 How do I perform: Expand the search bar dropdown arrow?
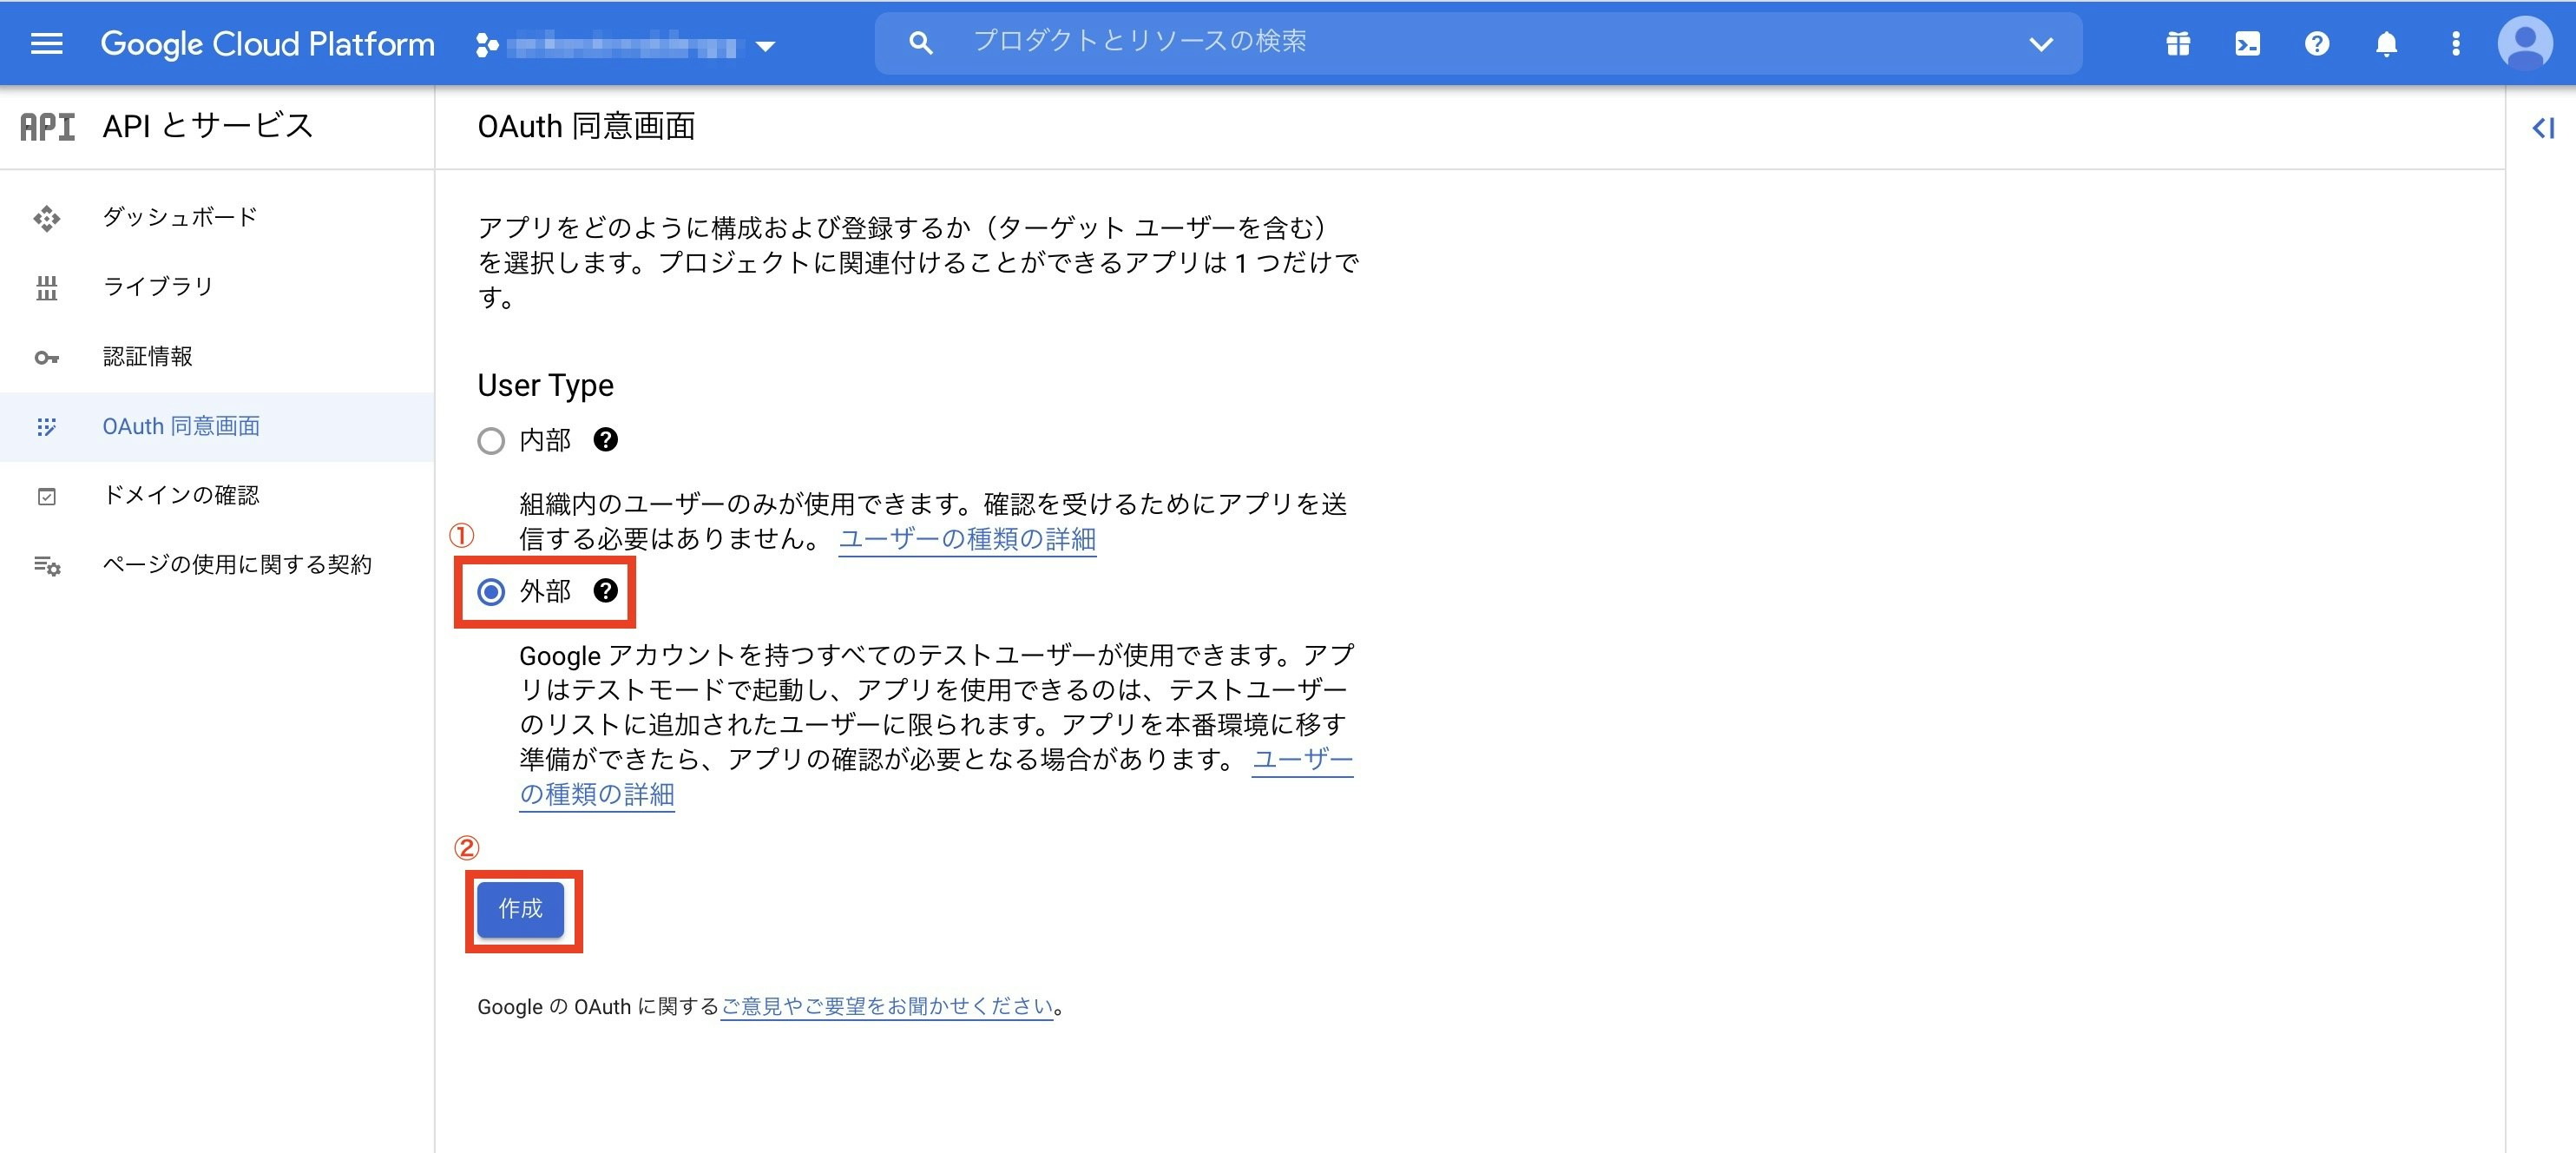[2040, 44]
